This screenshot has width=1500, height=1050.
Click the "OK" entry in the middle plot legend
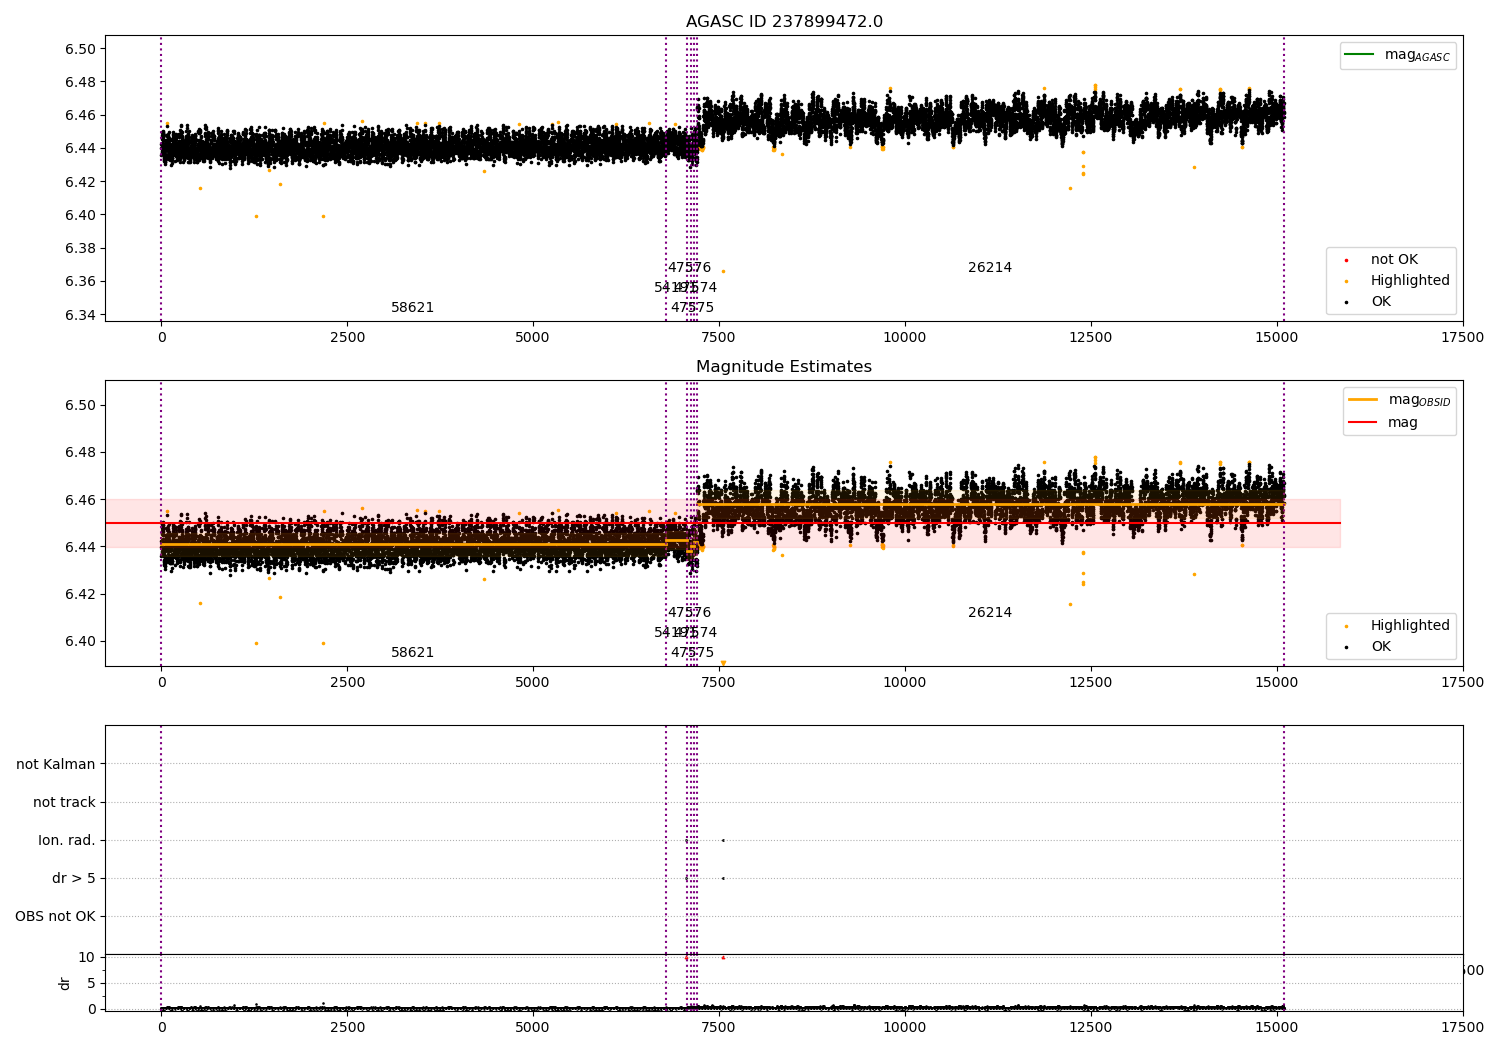1381,647
